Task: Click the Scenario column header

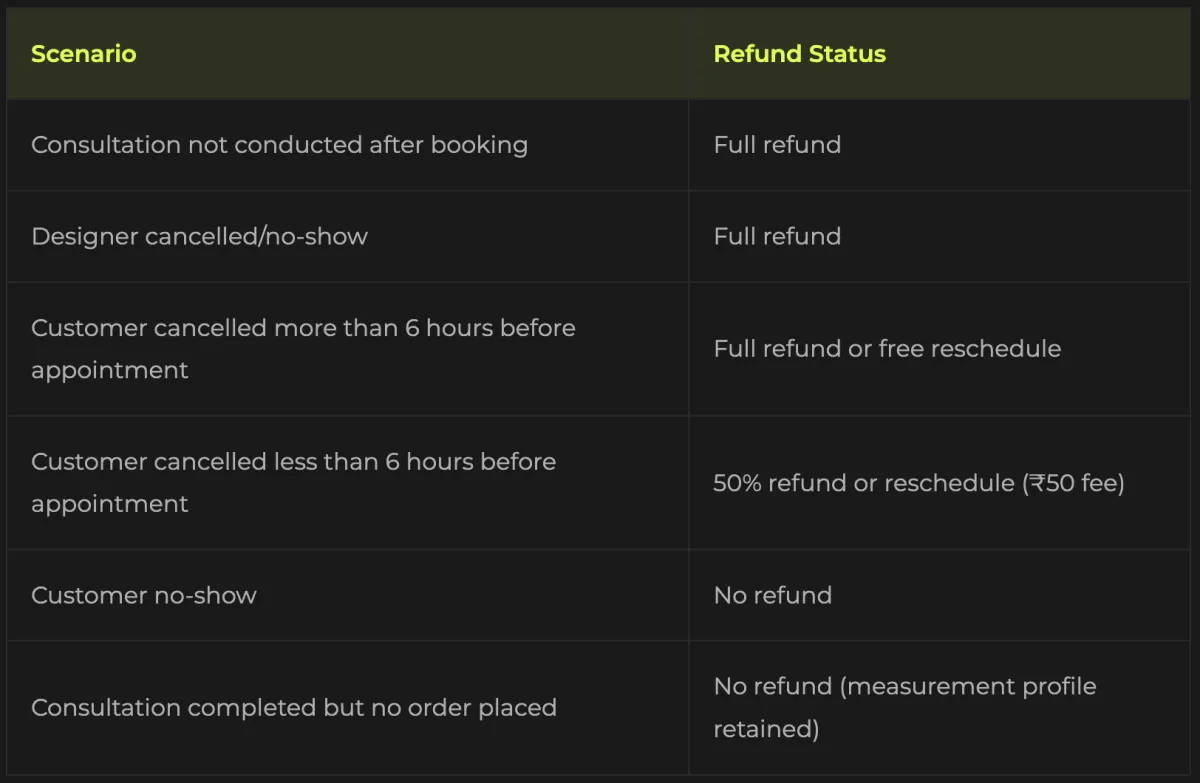Action: tap(84, 54)
